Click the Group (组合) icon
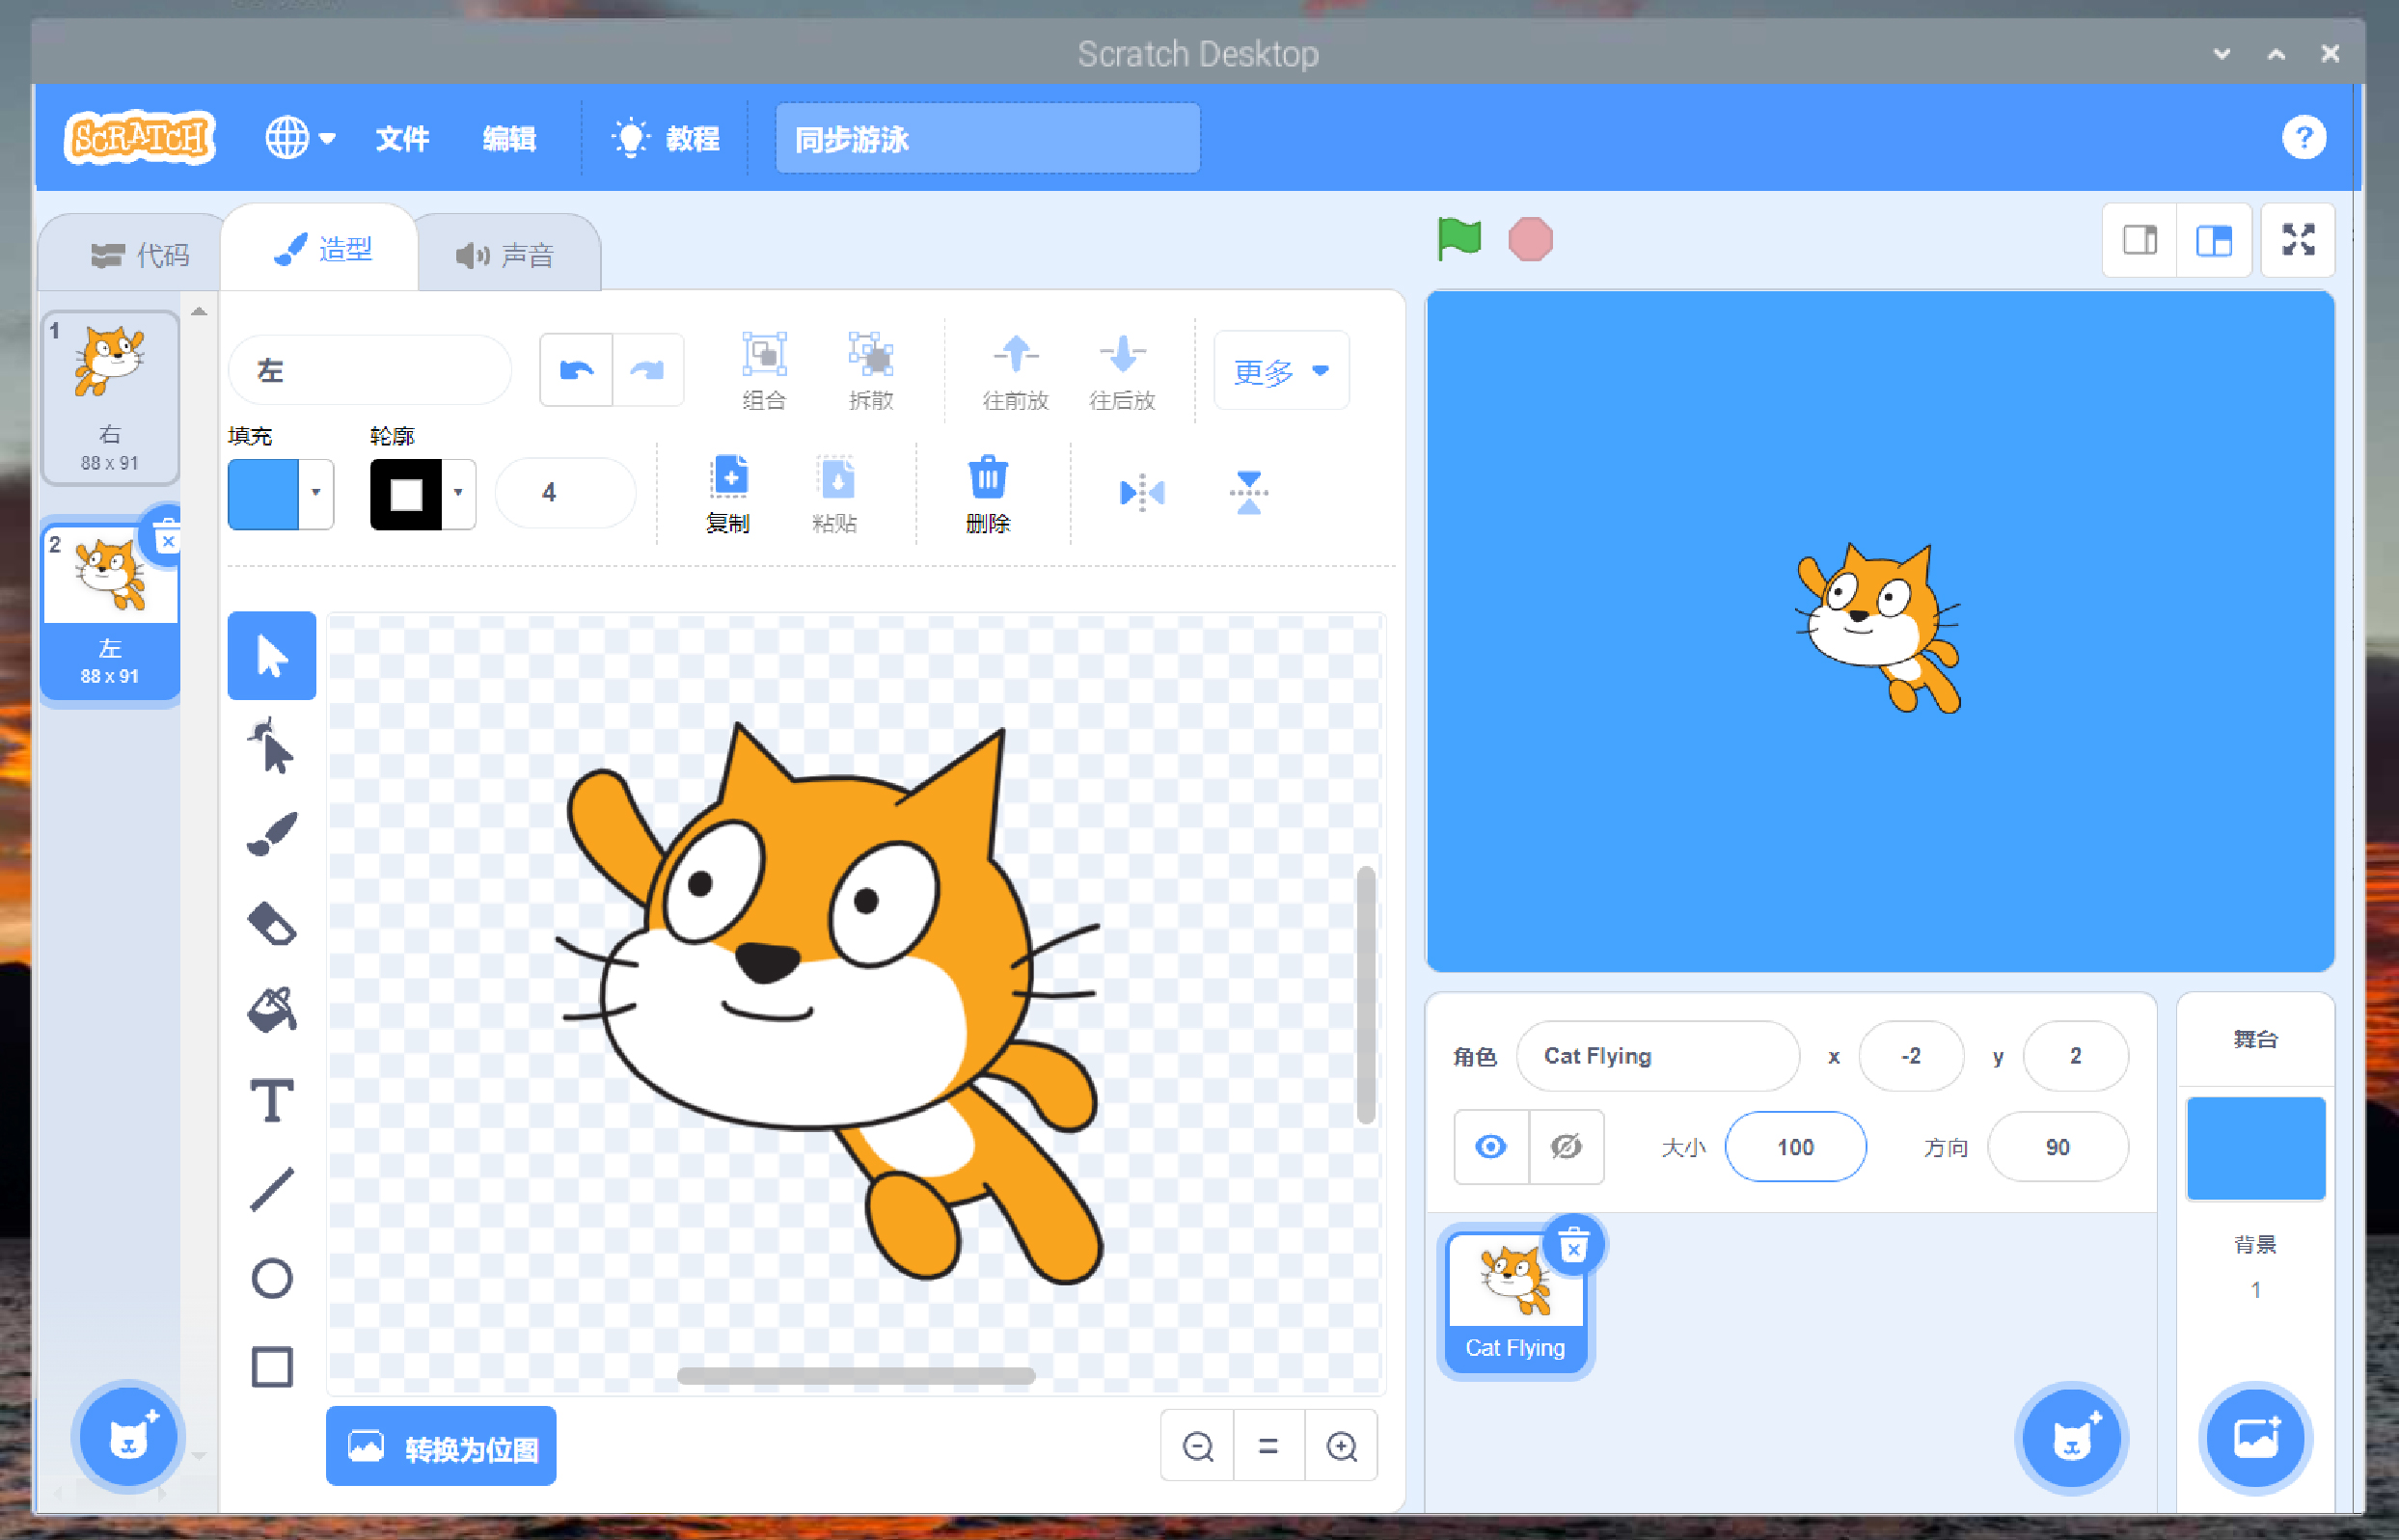The image size is (2399, 1540). pyautogui.click(x=764, y=370)
